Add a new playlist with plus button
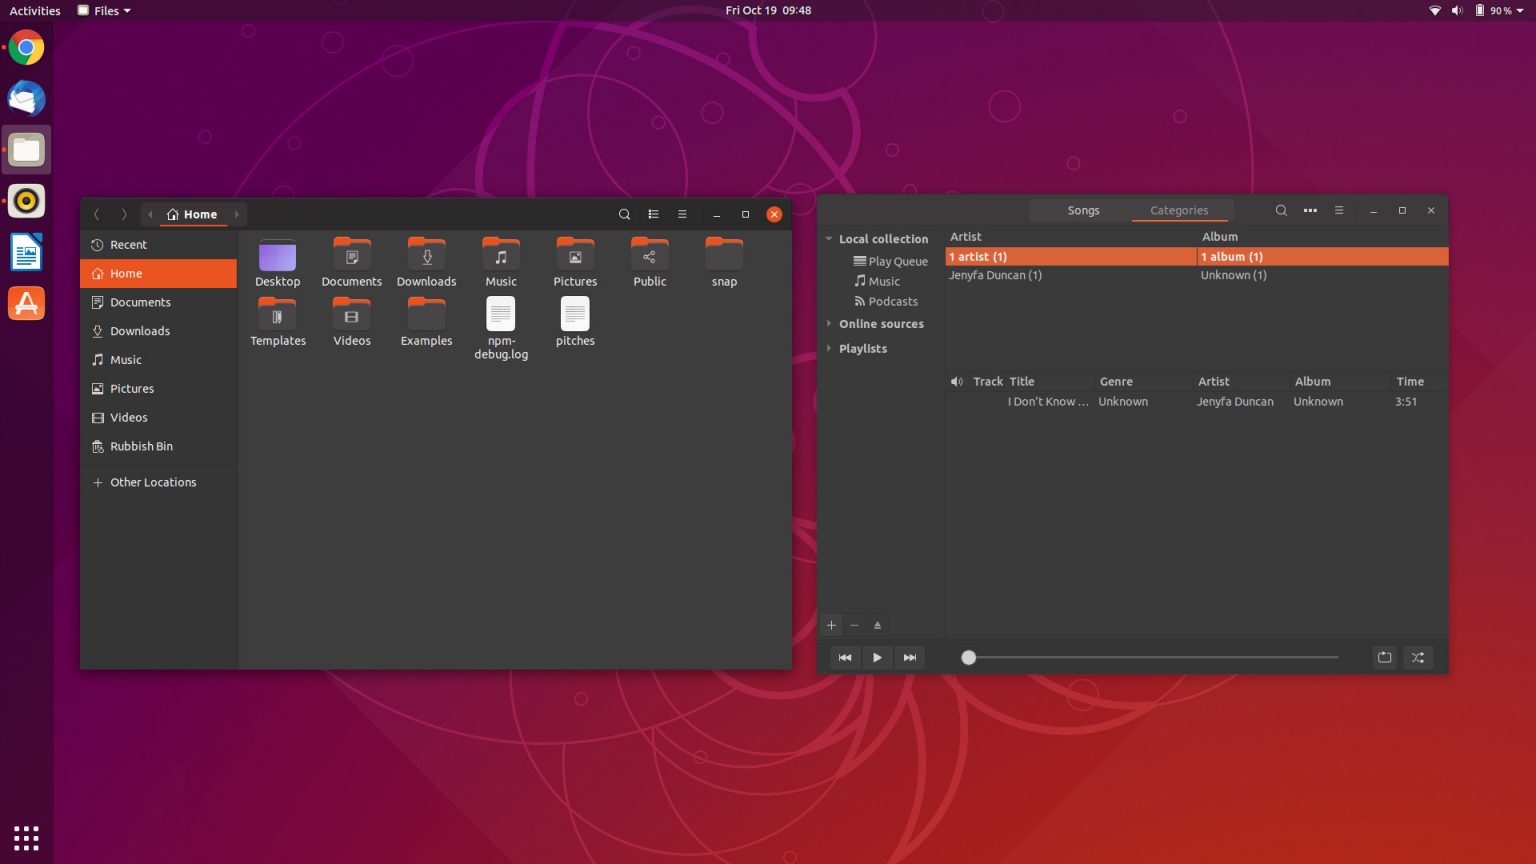 [831, 625]
